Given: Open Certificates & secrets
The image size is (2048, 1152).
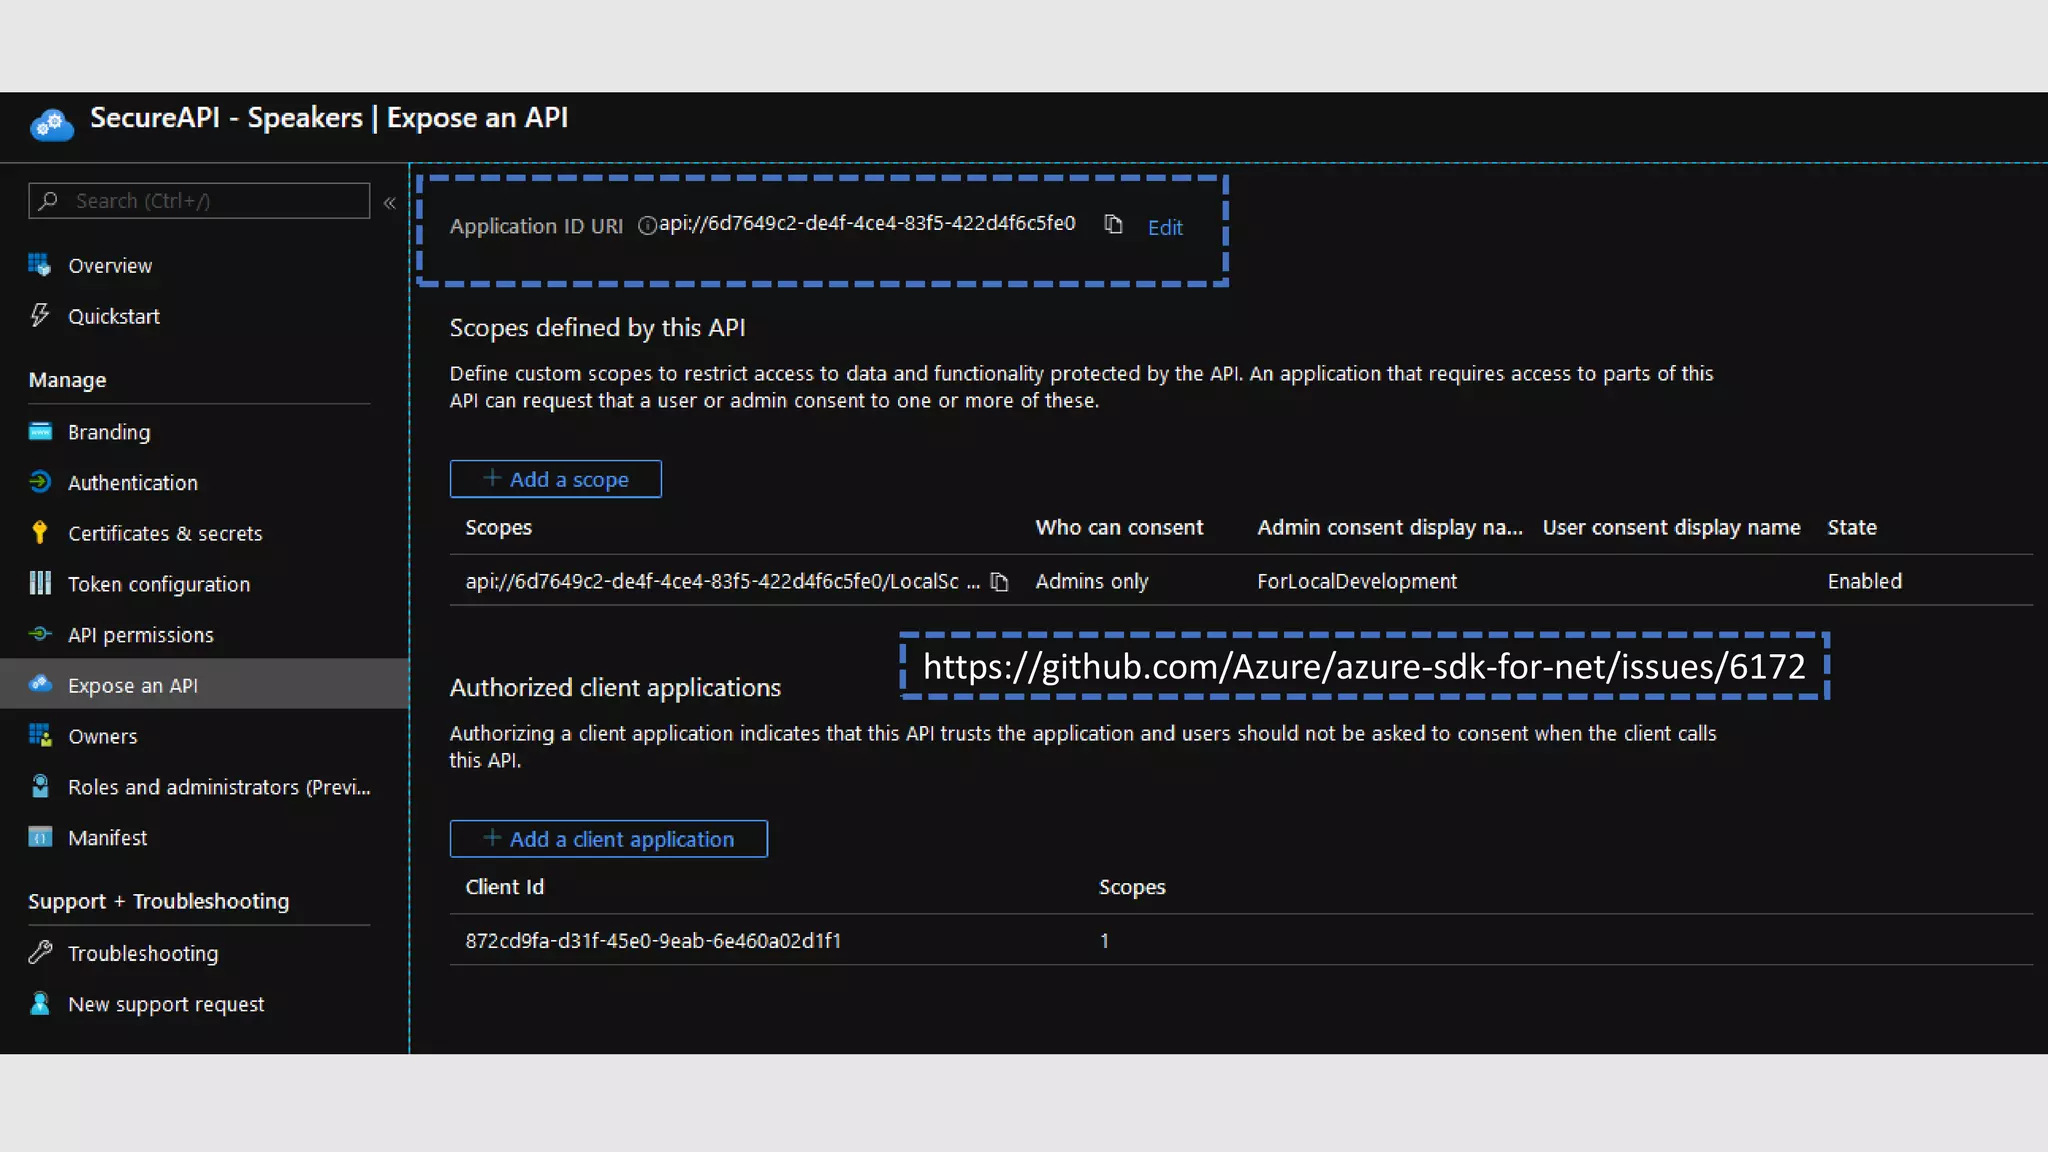Looking at the screenshot, I should (x=165, y=533).
